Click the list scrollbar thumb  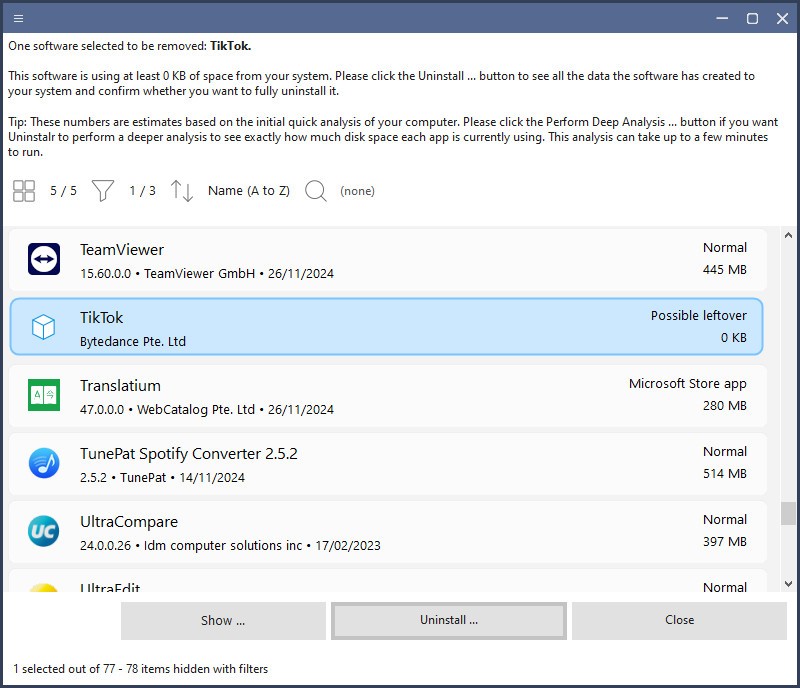click(788, 513)
